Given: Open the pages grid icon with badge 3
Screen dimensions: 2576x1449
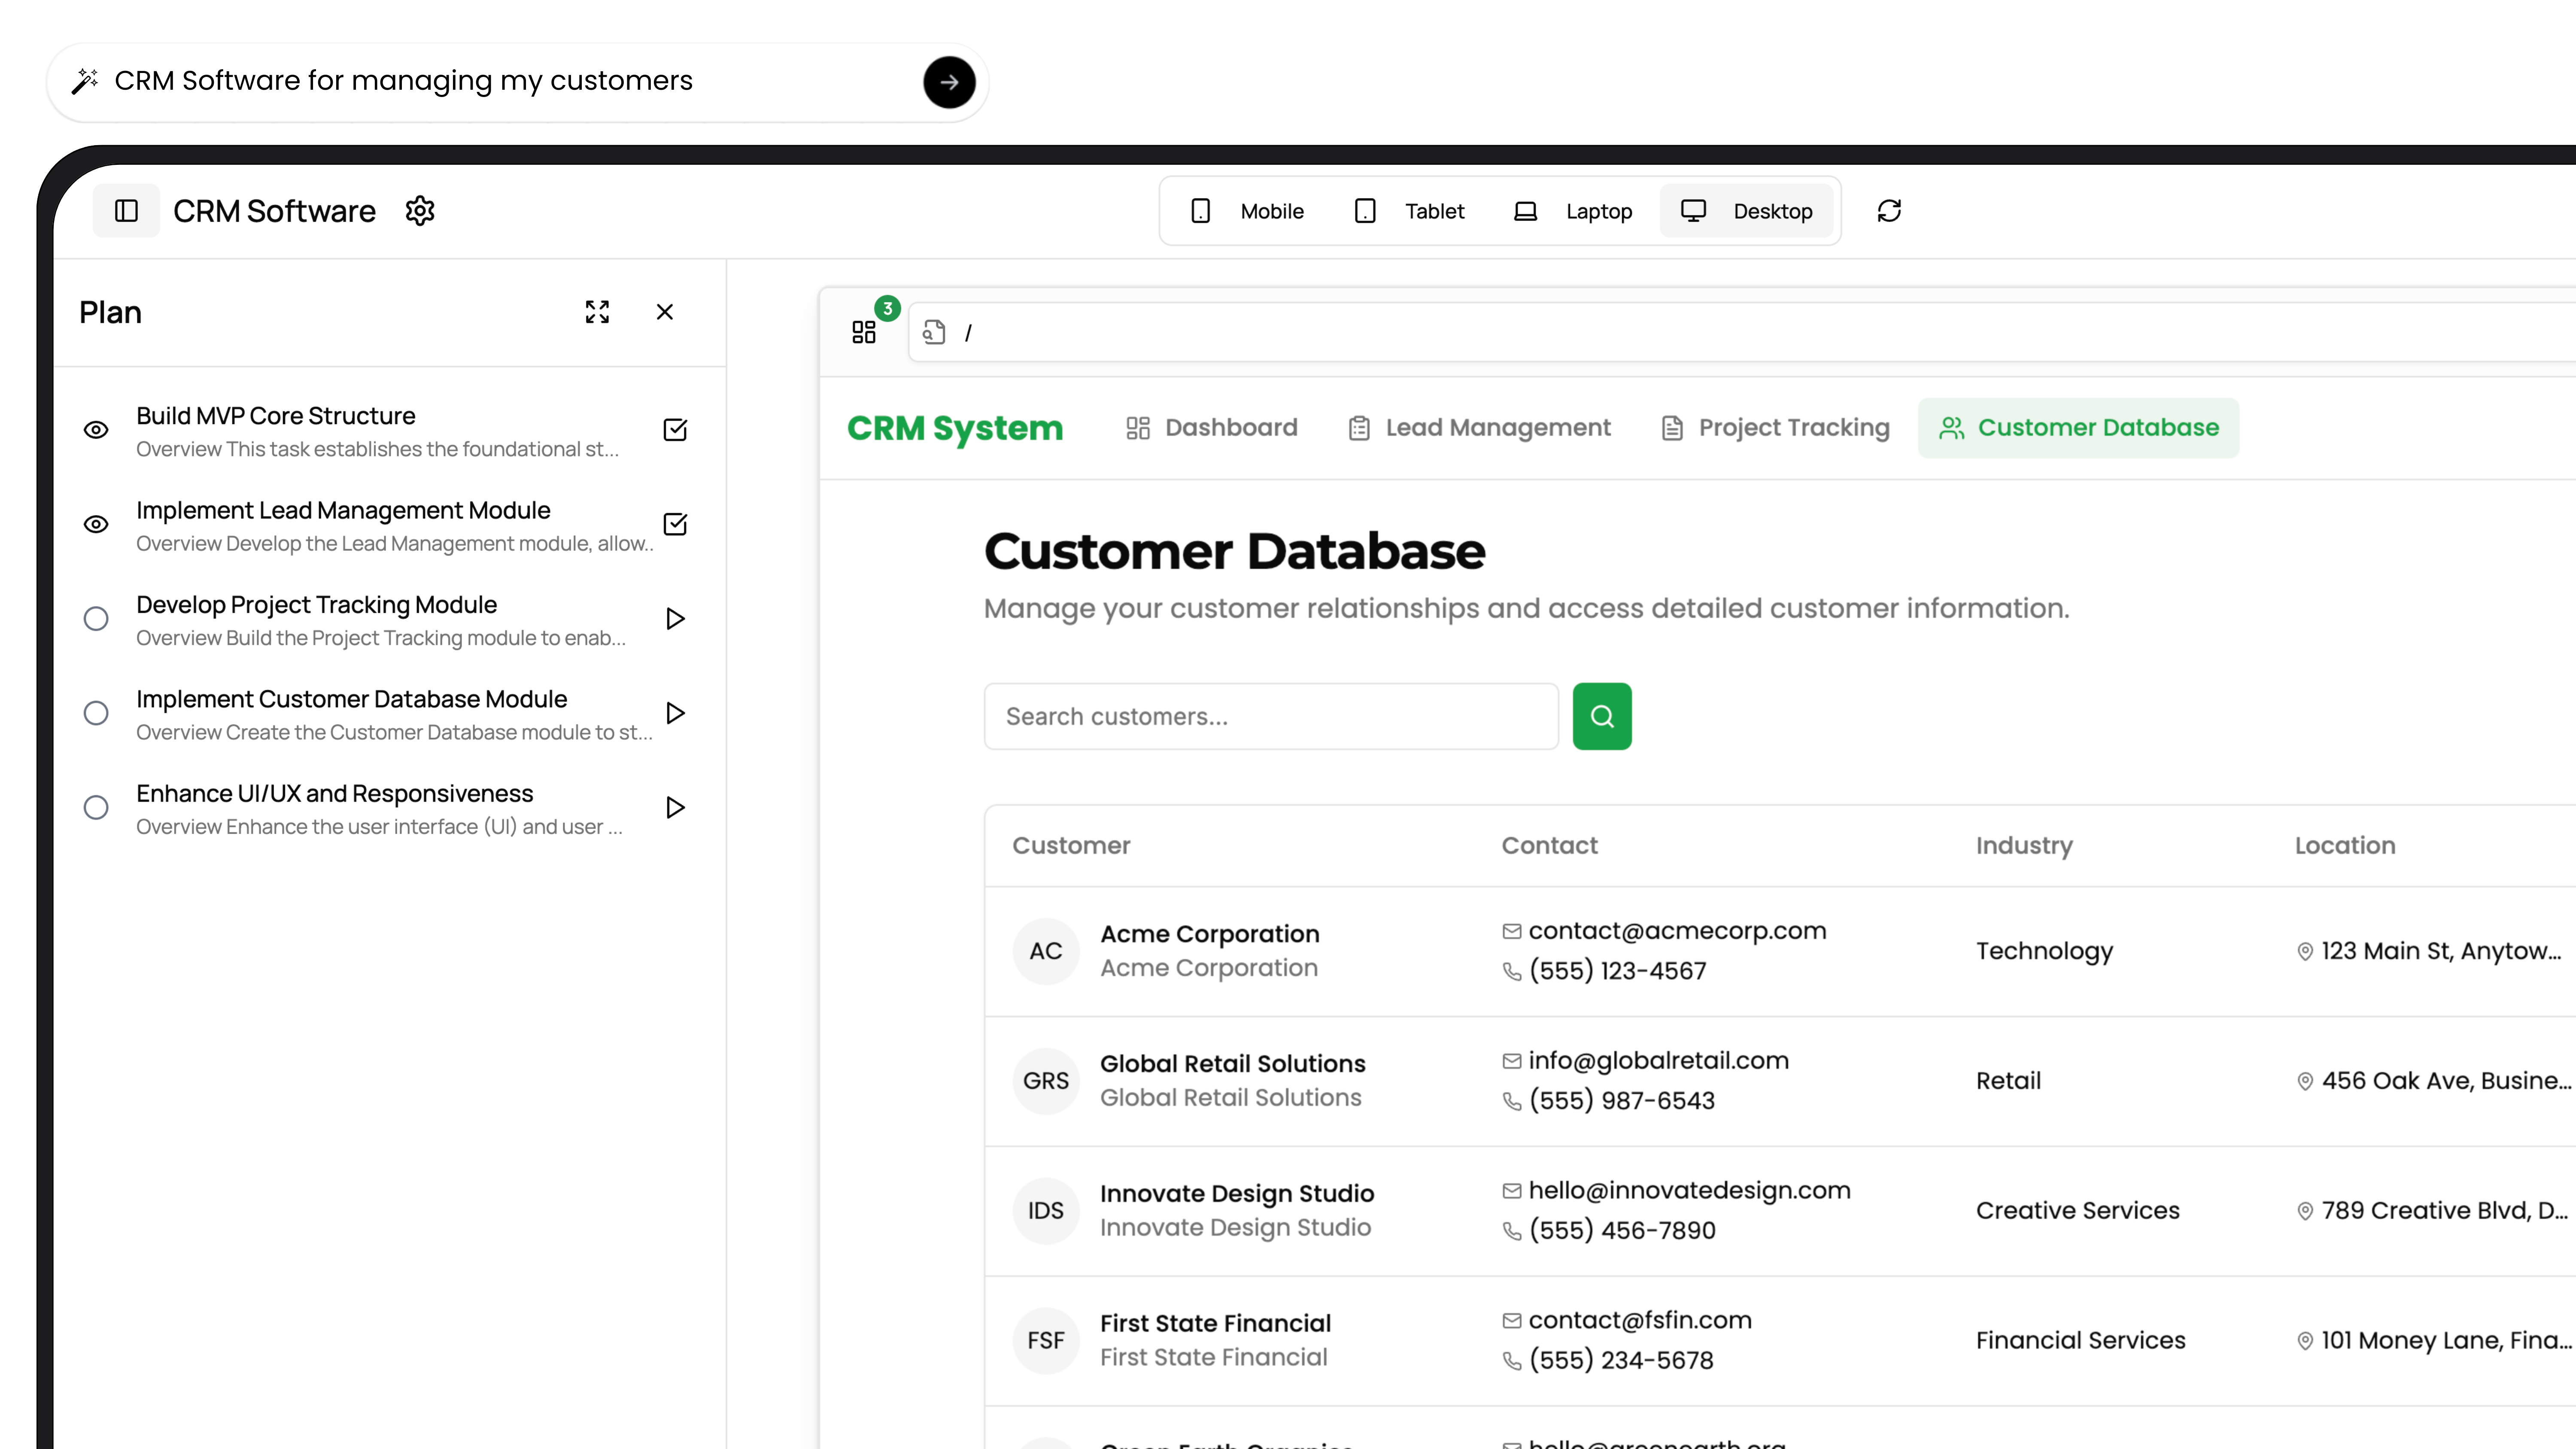Looking at the screenshot, I should [864, 332].
